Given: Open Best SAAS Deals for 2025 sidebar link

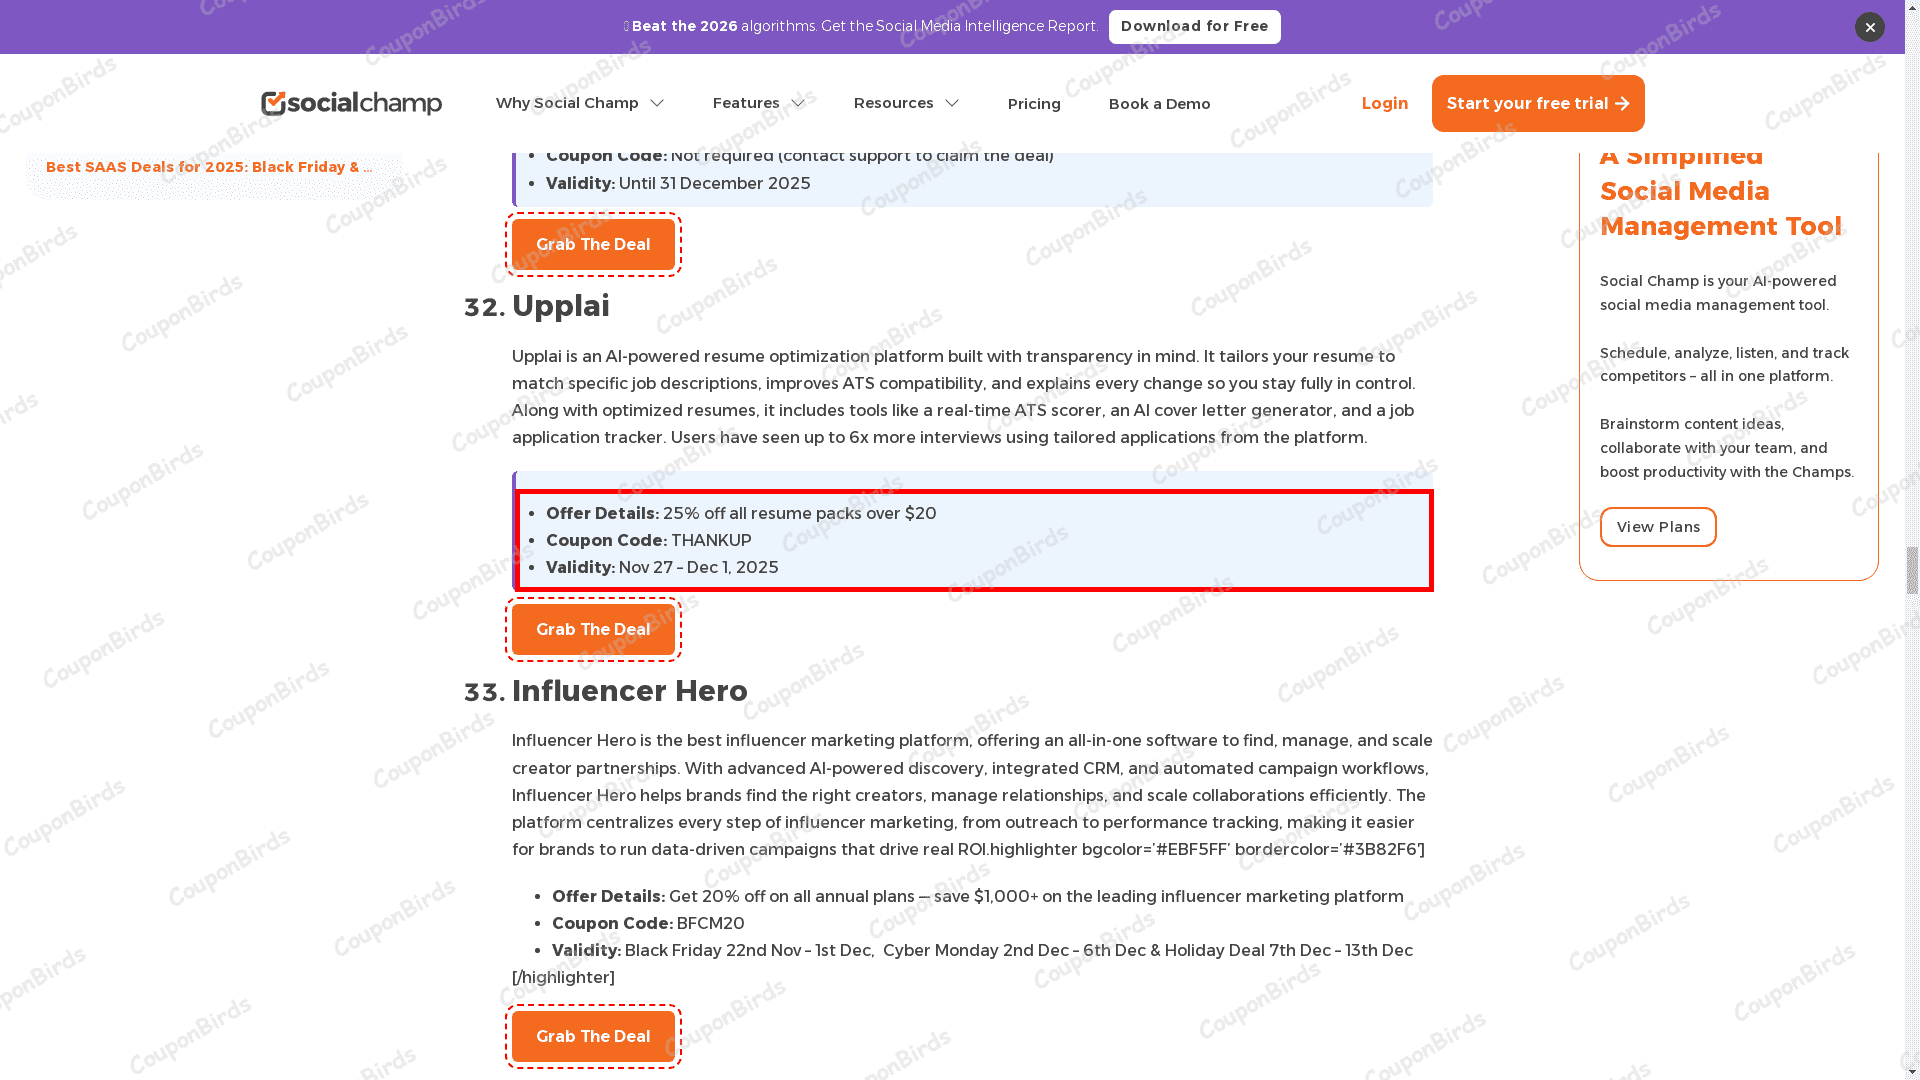Looking at the screenshot, I should 209,167.
